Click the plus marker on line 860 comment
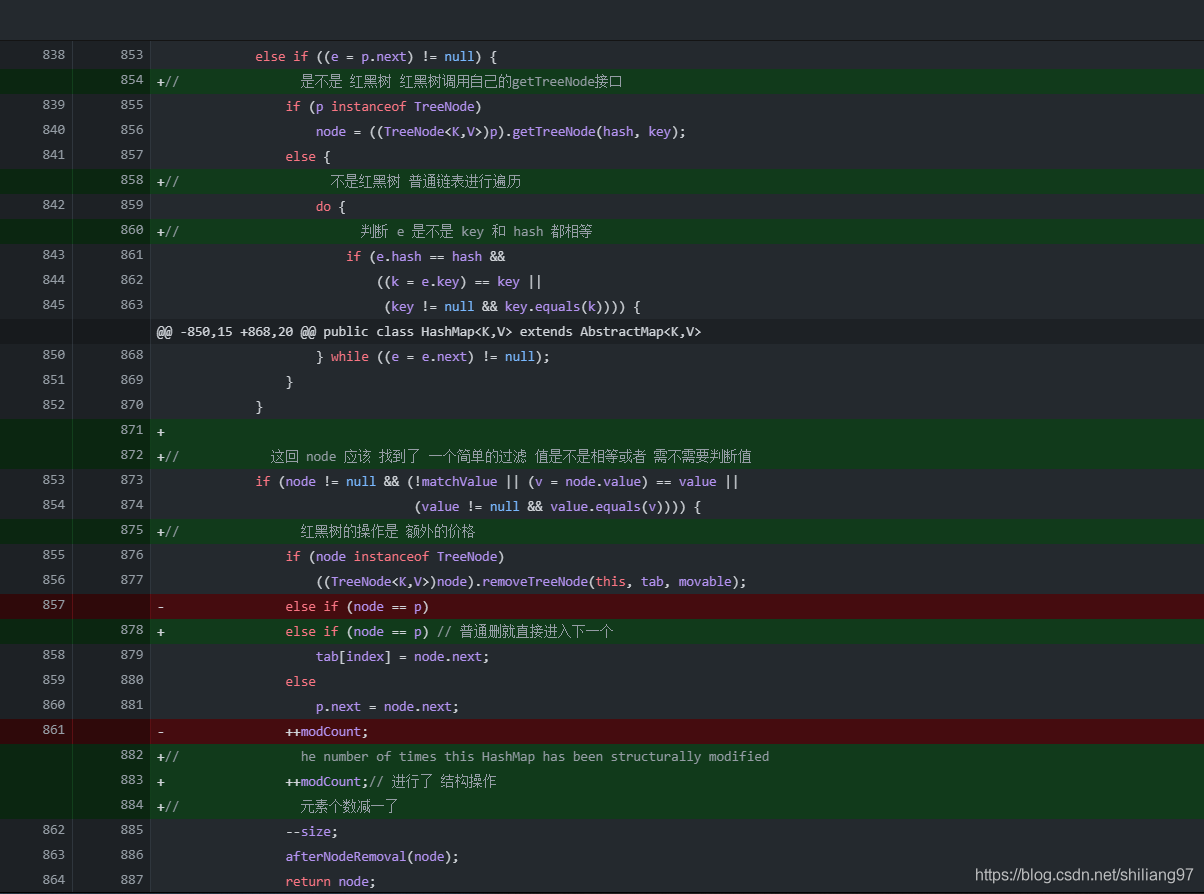The width and height of the screenshot is (1204, 894). (161, 231)
